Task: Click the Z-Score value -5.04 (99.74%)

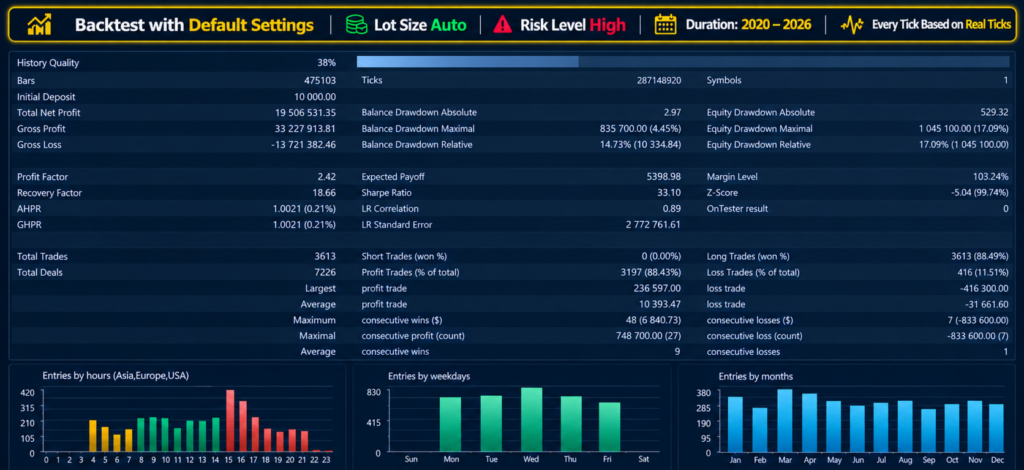Action: click(980, 193)
